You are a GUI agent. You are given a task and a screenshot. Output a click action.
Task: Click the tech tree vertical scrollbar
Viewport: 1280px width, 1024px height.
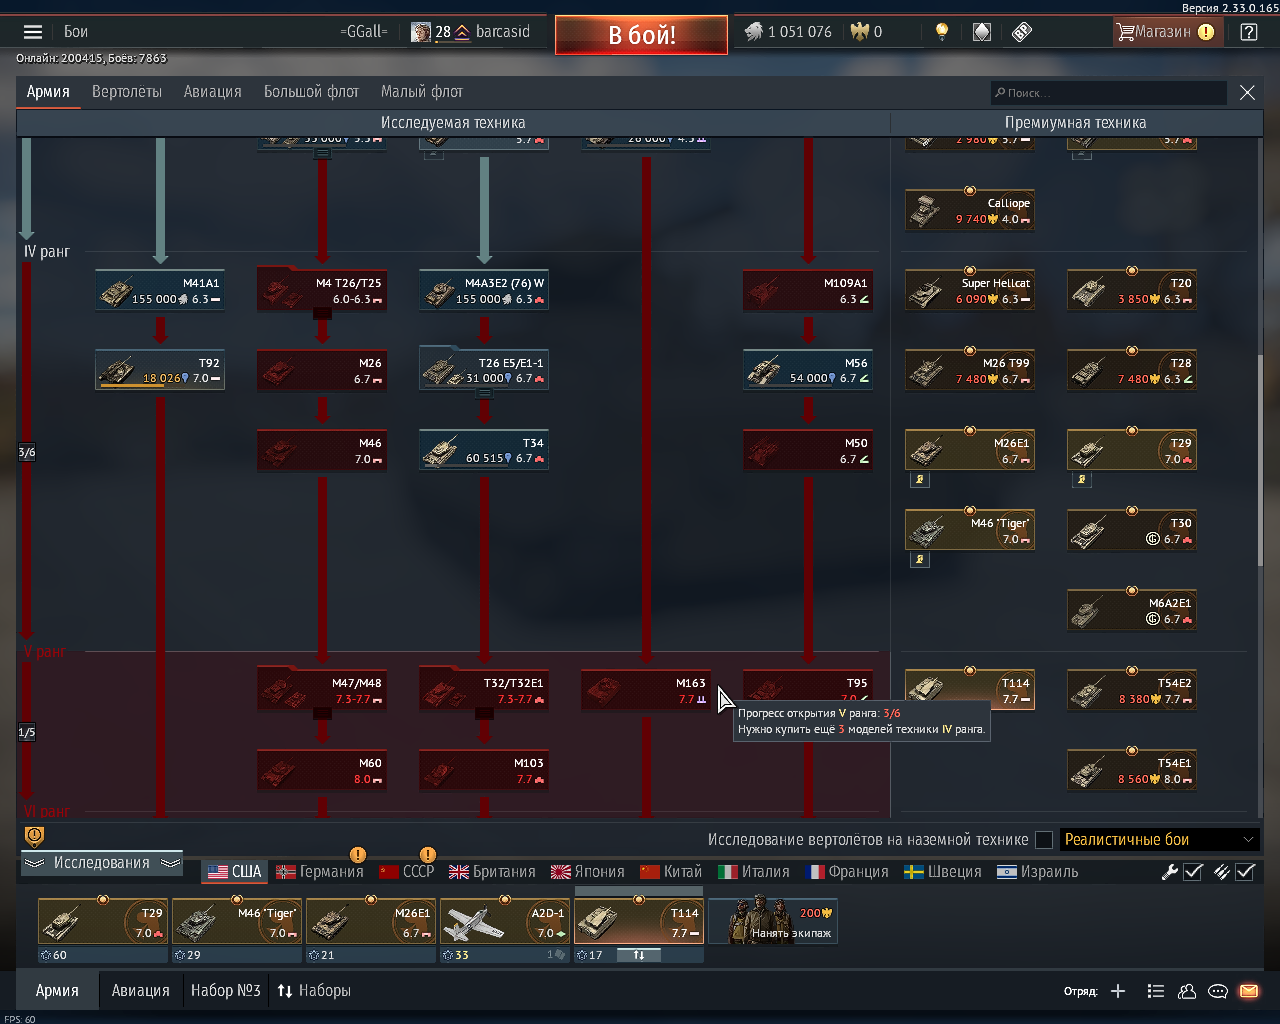click(1260, 460)
